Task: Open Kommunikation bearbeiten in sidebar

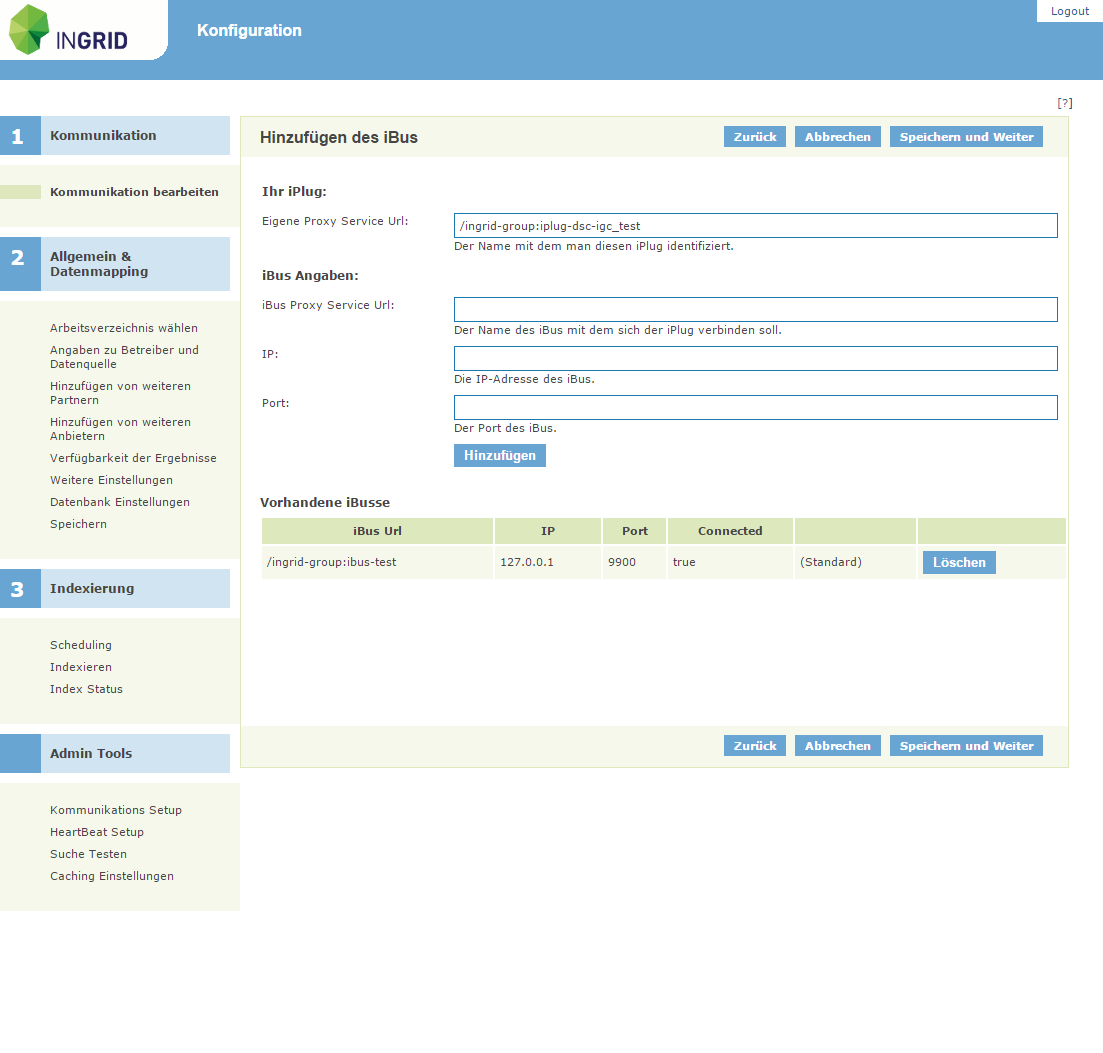Action: coord(134,192)
